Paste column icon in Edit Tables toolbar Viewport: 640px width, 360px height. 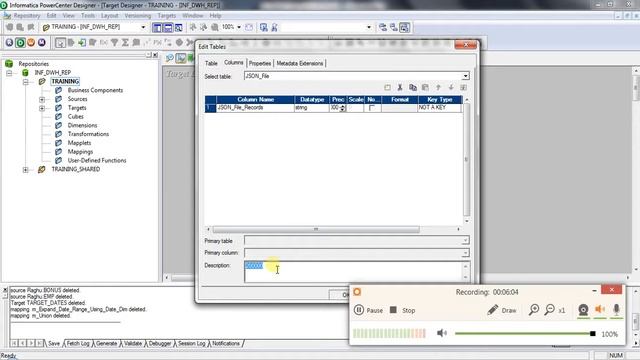(x=425, y=87)
